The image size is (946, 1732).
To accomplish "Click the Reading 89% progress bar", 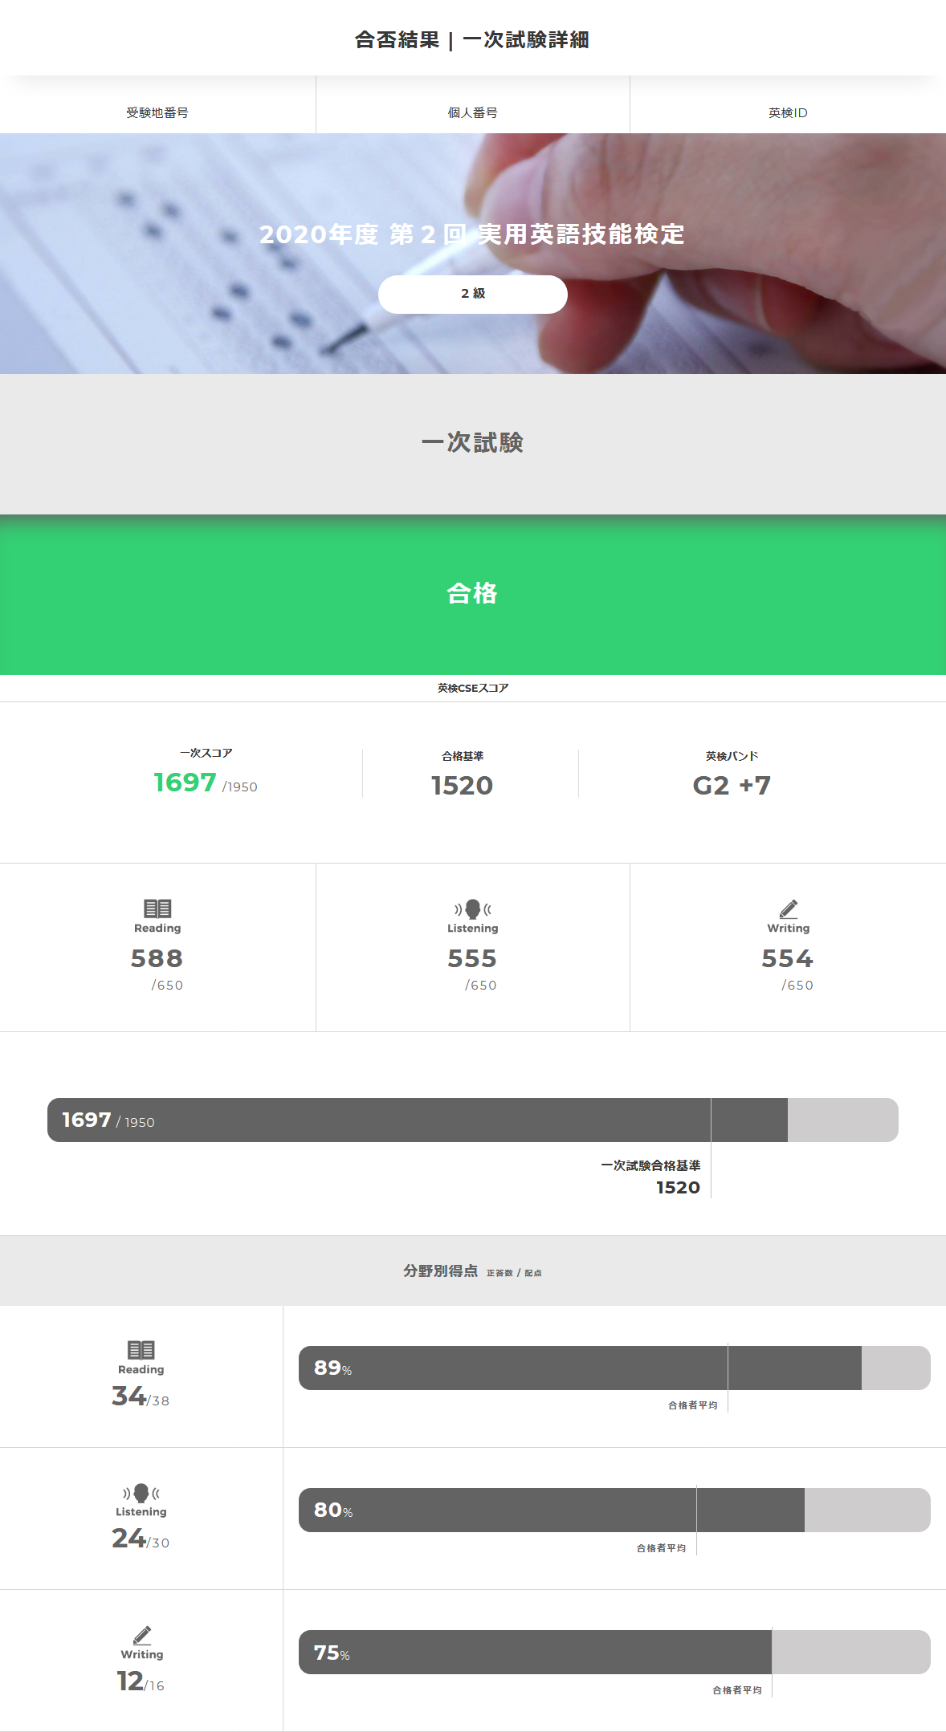I will click(x=614, y=1368).
